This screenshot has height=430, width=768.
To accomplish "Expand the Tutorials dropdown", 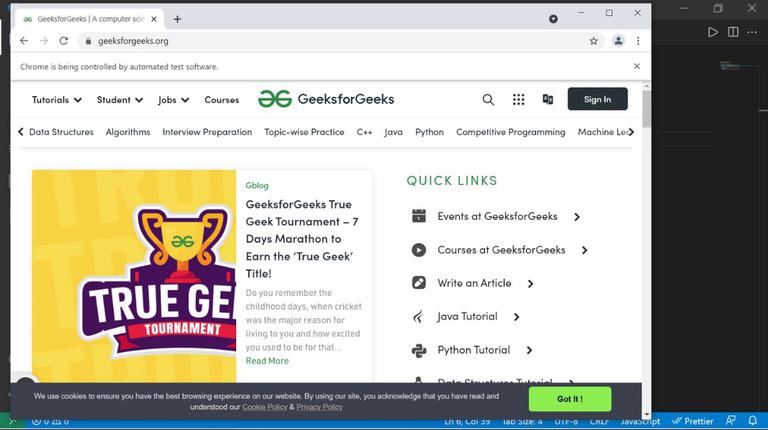I will point(57,100).
